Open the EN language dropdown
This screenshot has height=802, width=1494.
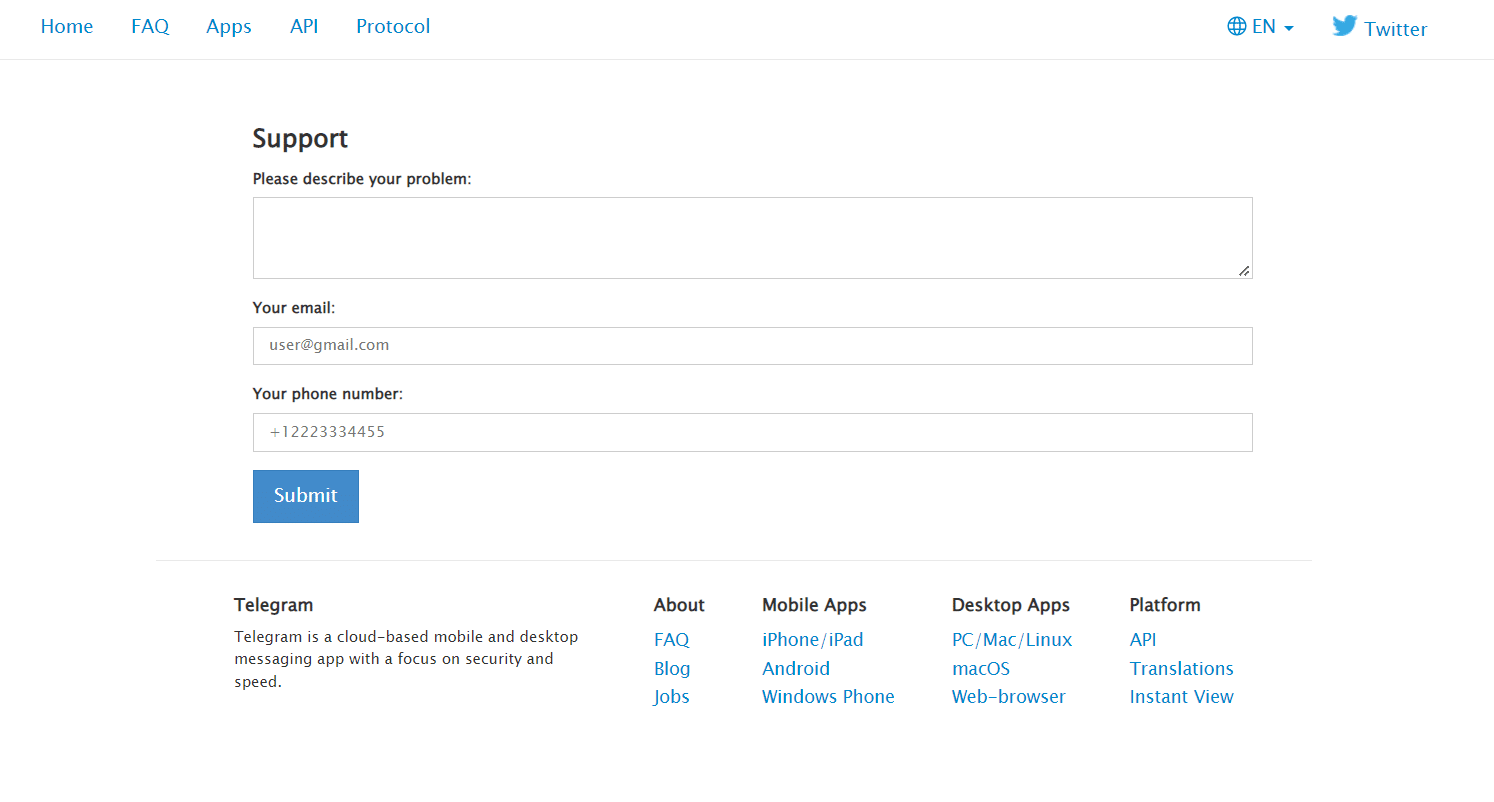click(x=1261, y=27)
